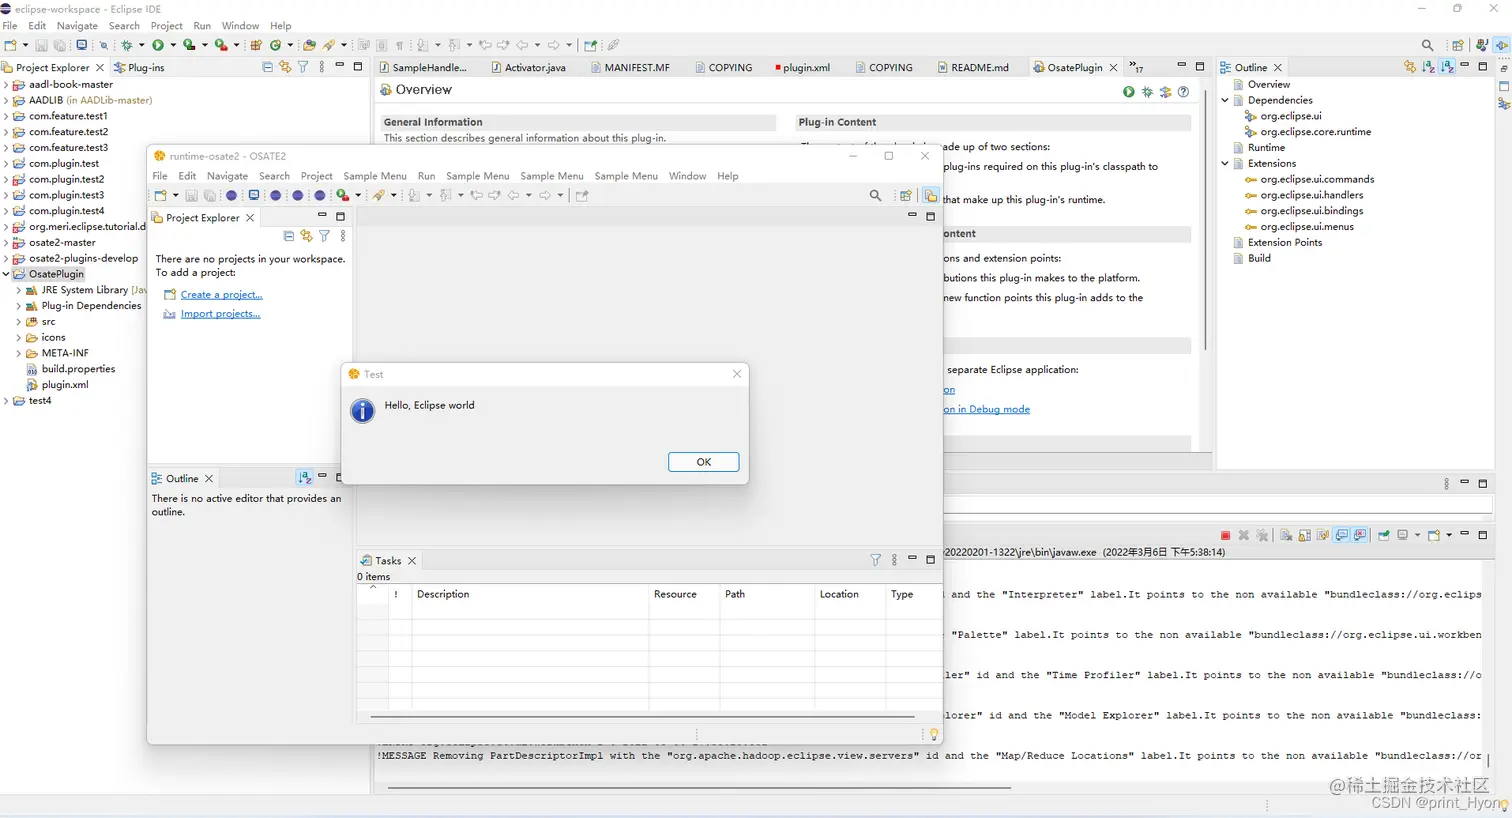
Task: Click the Tasks view horizontal scrollbar
Action: 642,716
